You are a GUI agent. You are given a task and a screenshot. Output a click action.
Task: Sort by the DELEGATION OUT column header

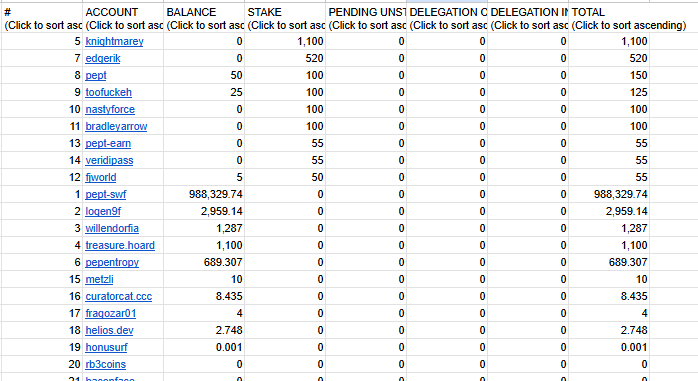click(447, 19)
